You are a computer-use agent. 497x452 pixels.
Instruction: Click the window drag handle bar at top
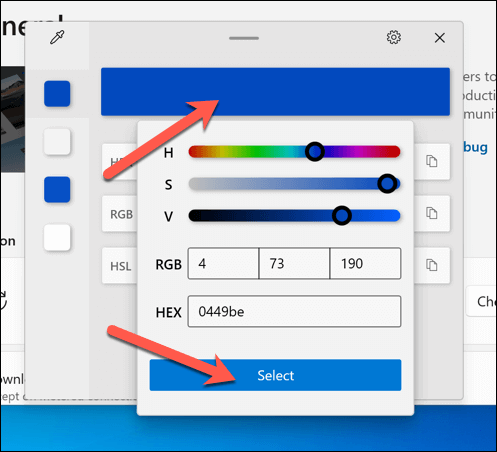[x=244, y=38]
